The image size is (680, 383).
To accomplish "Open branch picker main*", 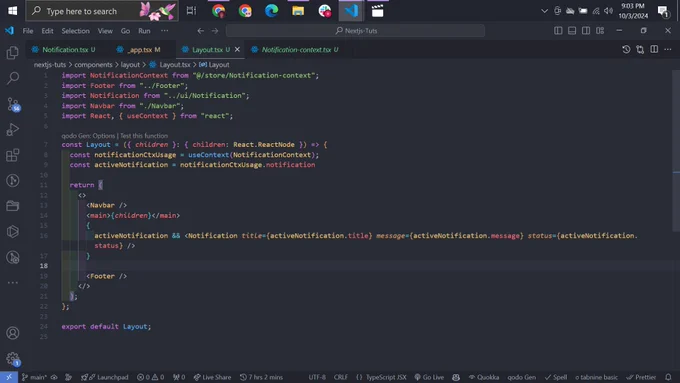I will (34, 377).
